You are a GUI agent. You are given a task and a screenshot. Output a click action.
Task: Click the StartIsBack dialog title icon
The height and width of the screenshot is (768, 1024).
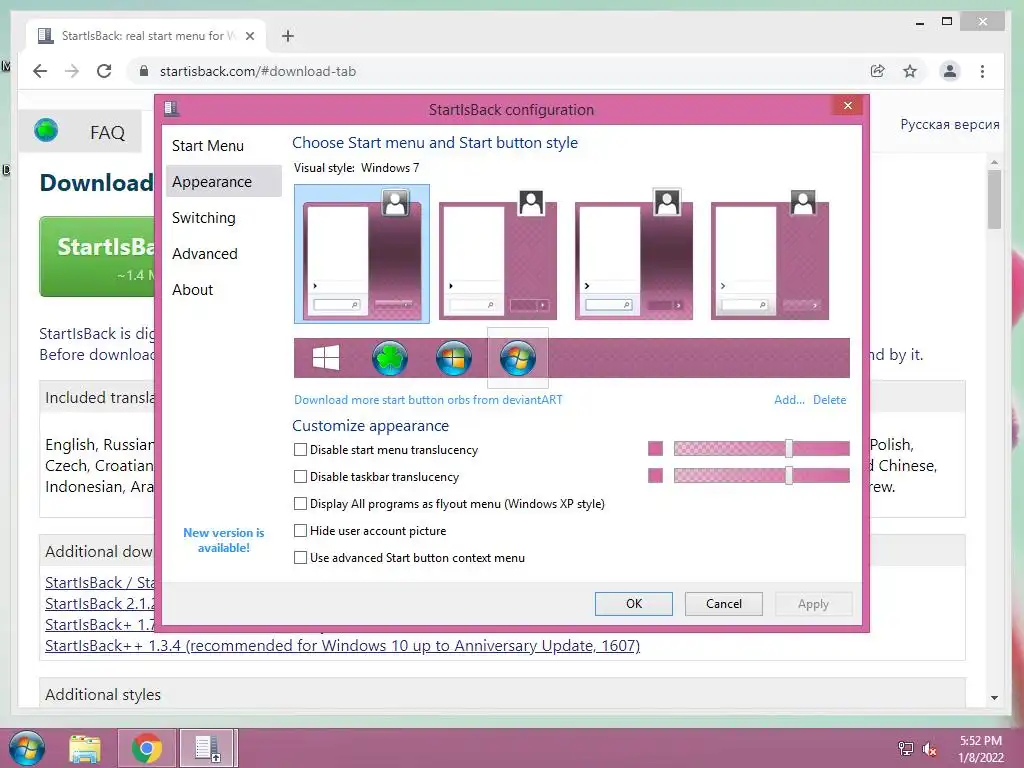[172, 108]
